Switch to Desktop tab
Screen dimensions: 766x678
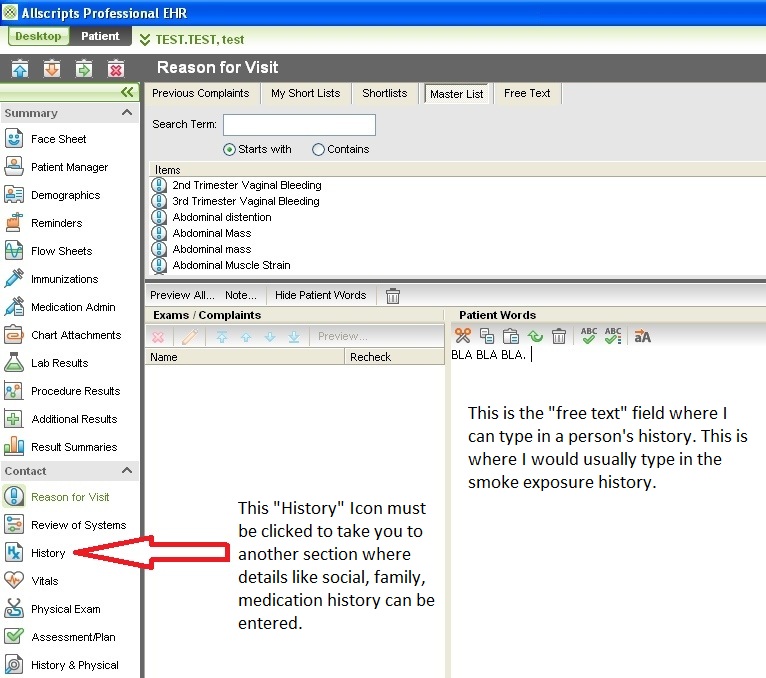(38, 36)
